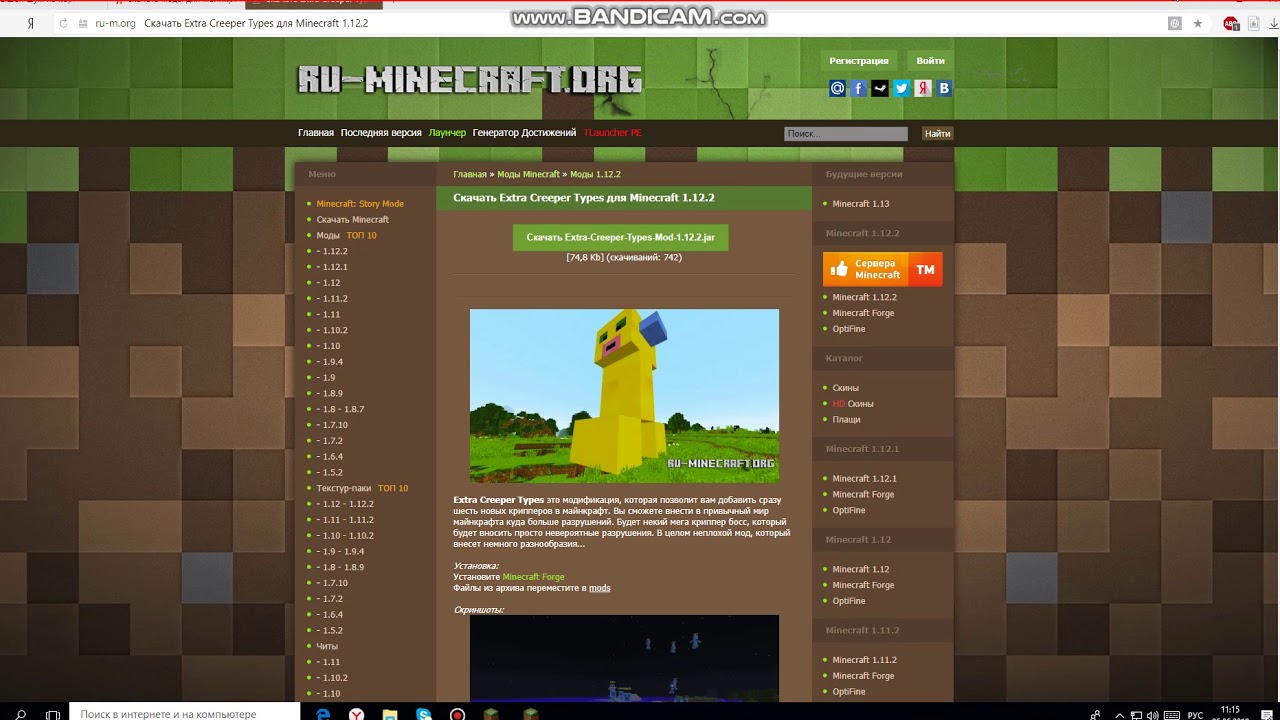Click the Войти button
The height and width of the screenshot is (720, 1280).
[930, 61]
